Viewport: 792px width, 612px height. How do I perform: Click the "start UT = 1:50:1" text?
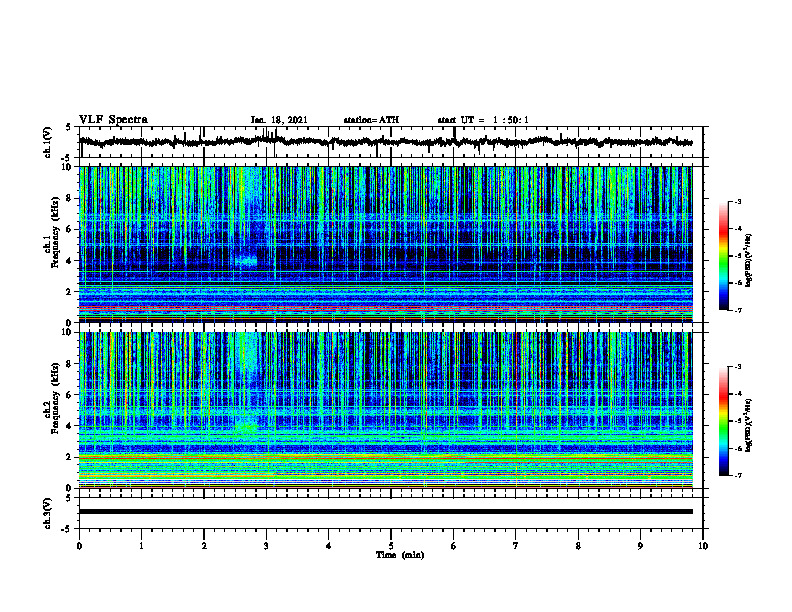[x=483, y=120]
